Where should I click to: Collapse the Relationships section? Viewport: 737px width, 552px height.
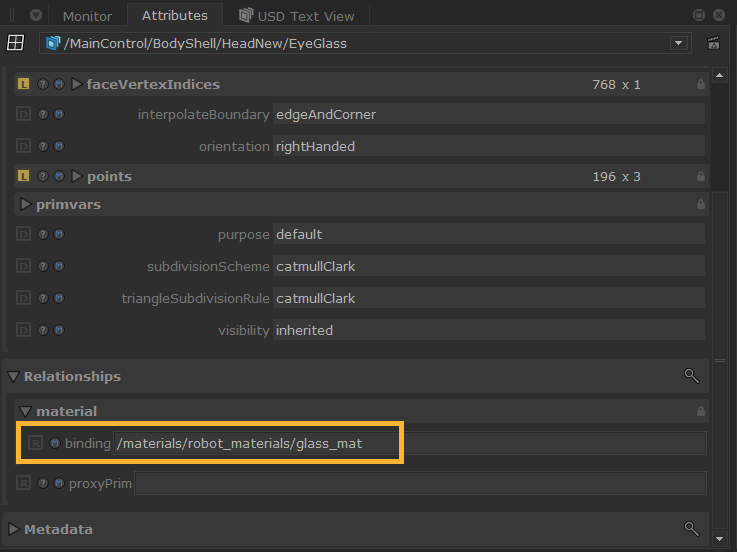coord(13,377)
